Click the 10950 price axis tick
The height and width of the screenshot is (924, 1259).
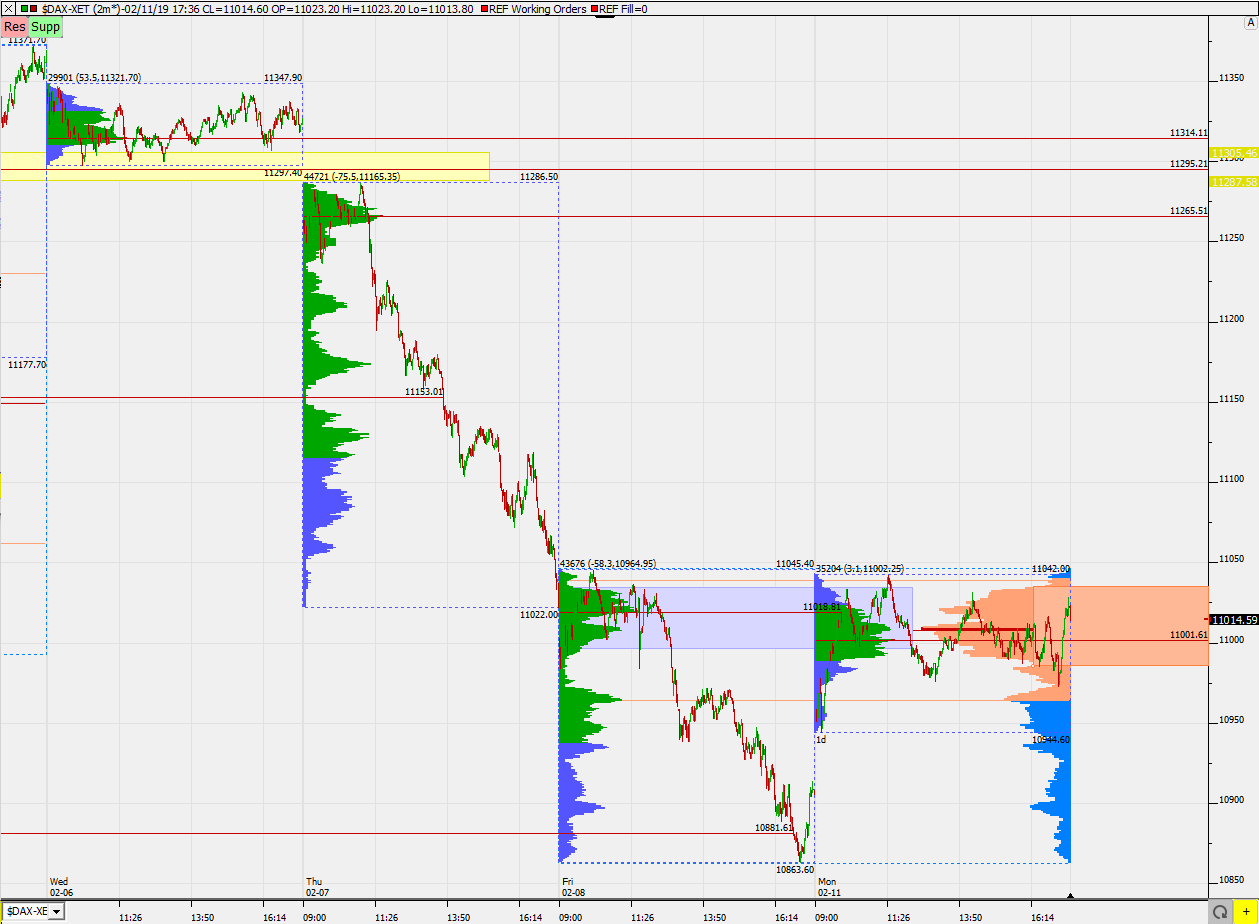click(x=1232, y=720)
